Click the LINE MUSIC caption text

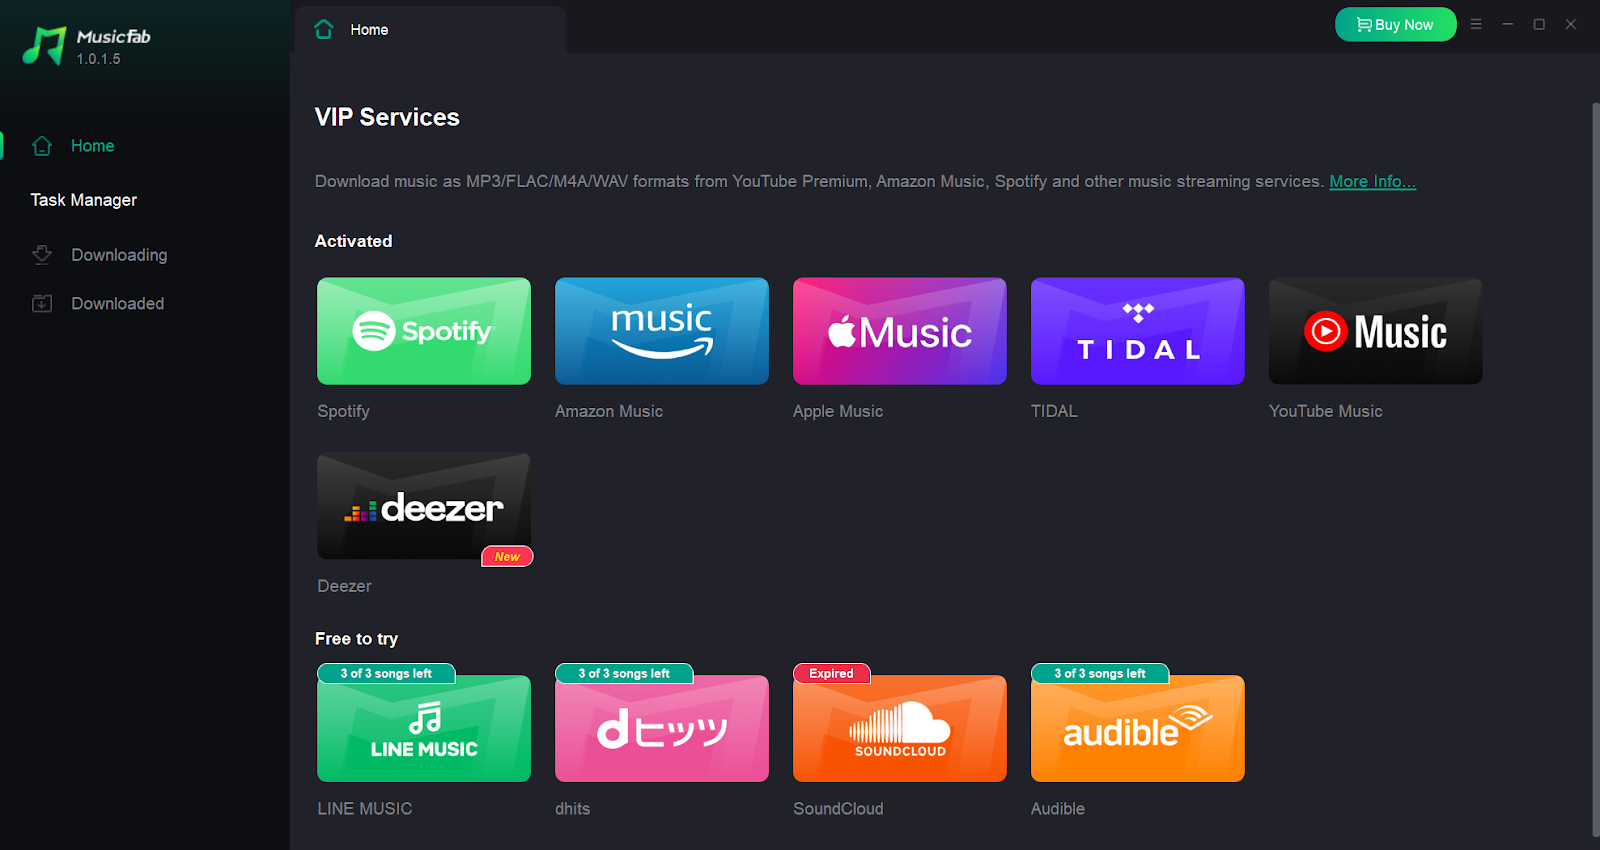364,809
